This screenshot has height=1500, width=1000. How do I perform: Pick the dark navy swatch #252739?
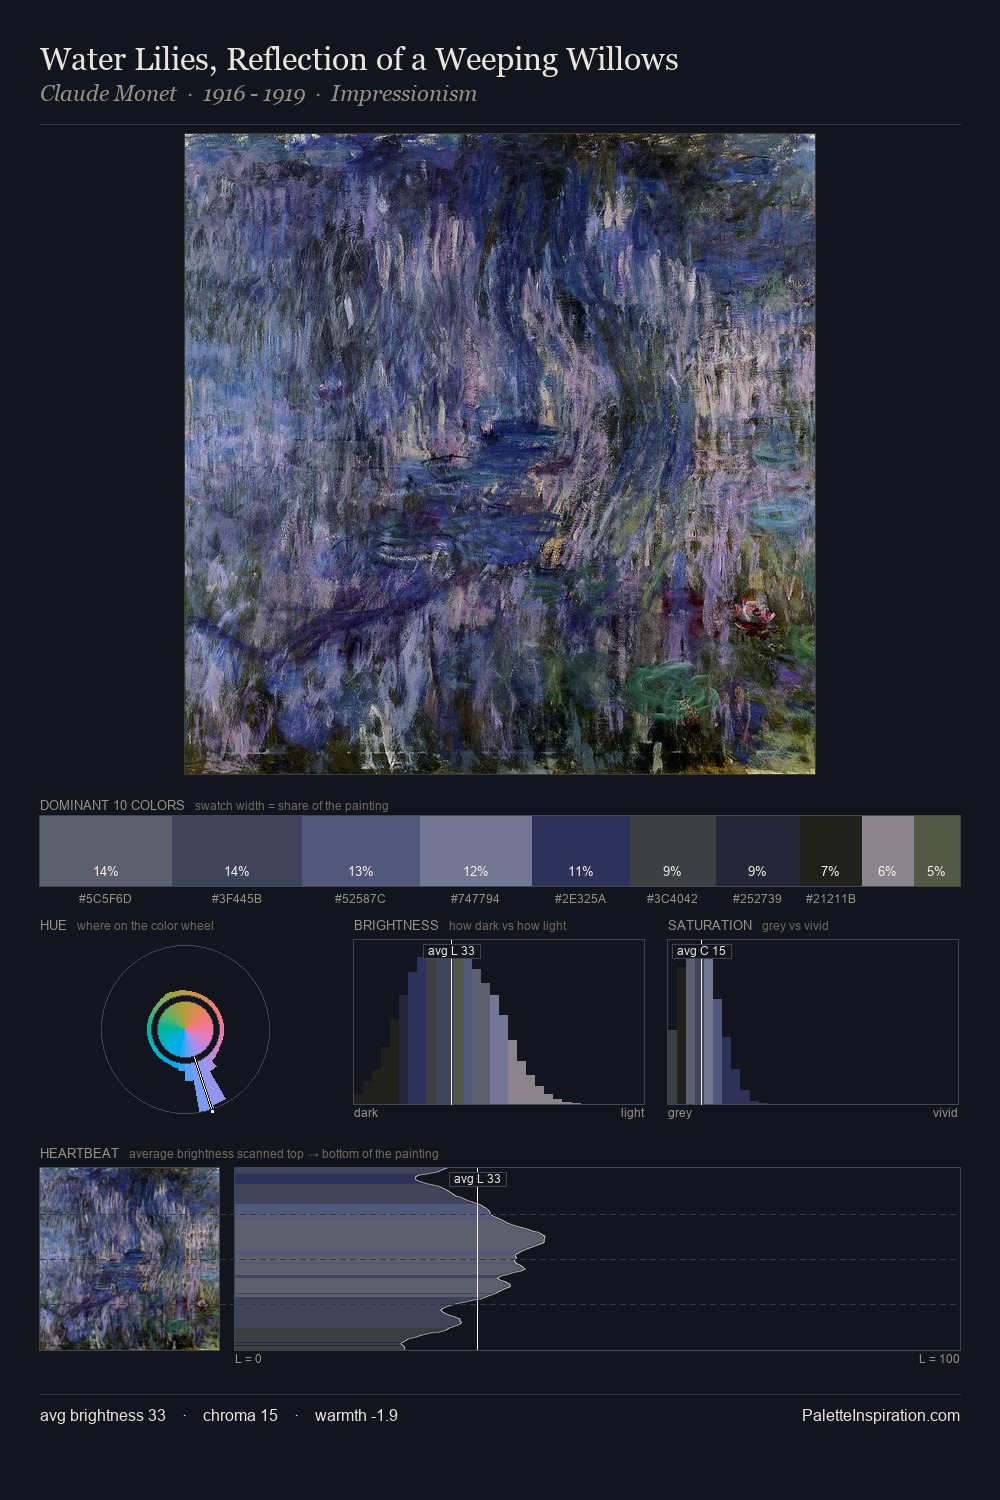[758, 851]
